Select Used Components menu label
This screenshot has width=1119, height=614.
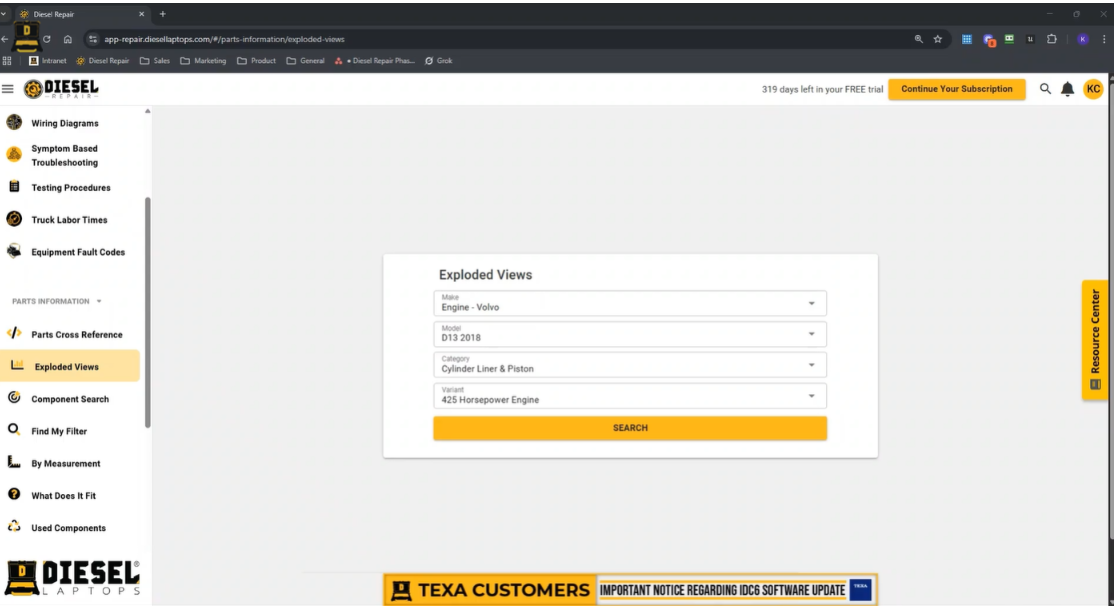coord(69,528)
